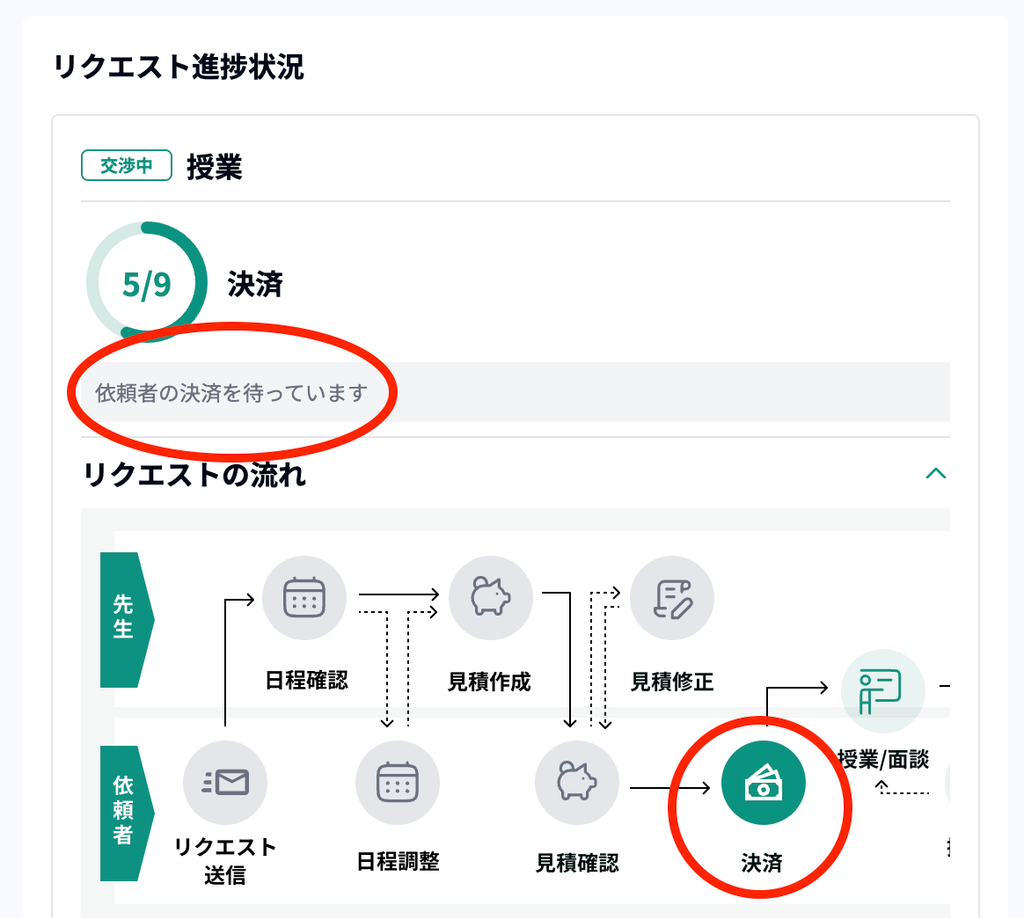This screenshot has width=1024, height=918.
Task: Click the 日程確認 calendar icon
Action: pyautogui.click(x=304, y=597)
